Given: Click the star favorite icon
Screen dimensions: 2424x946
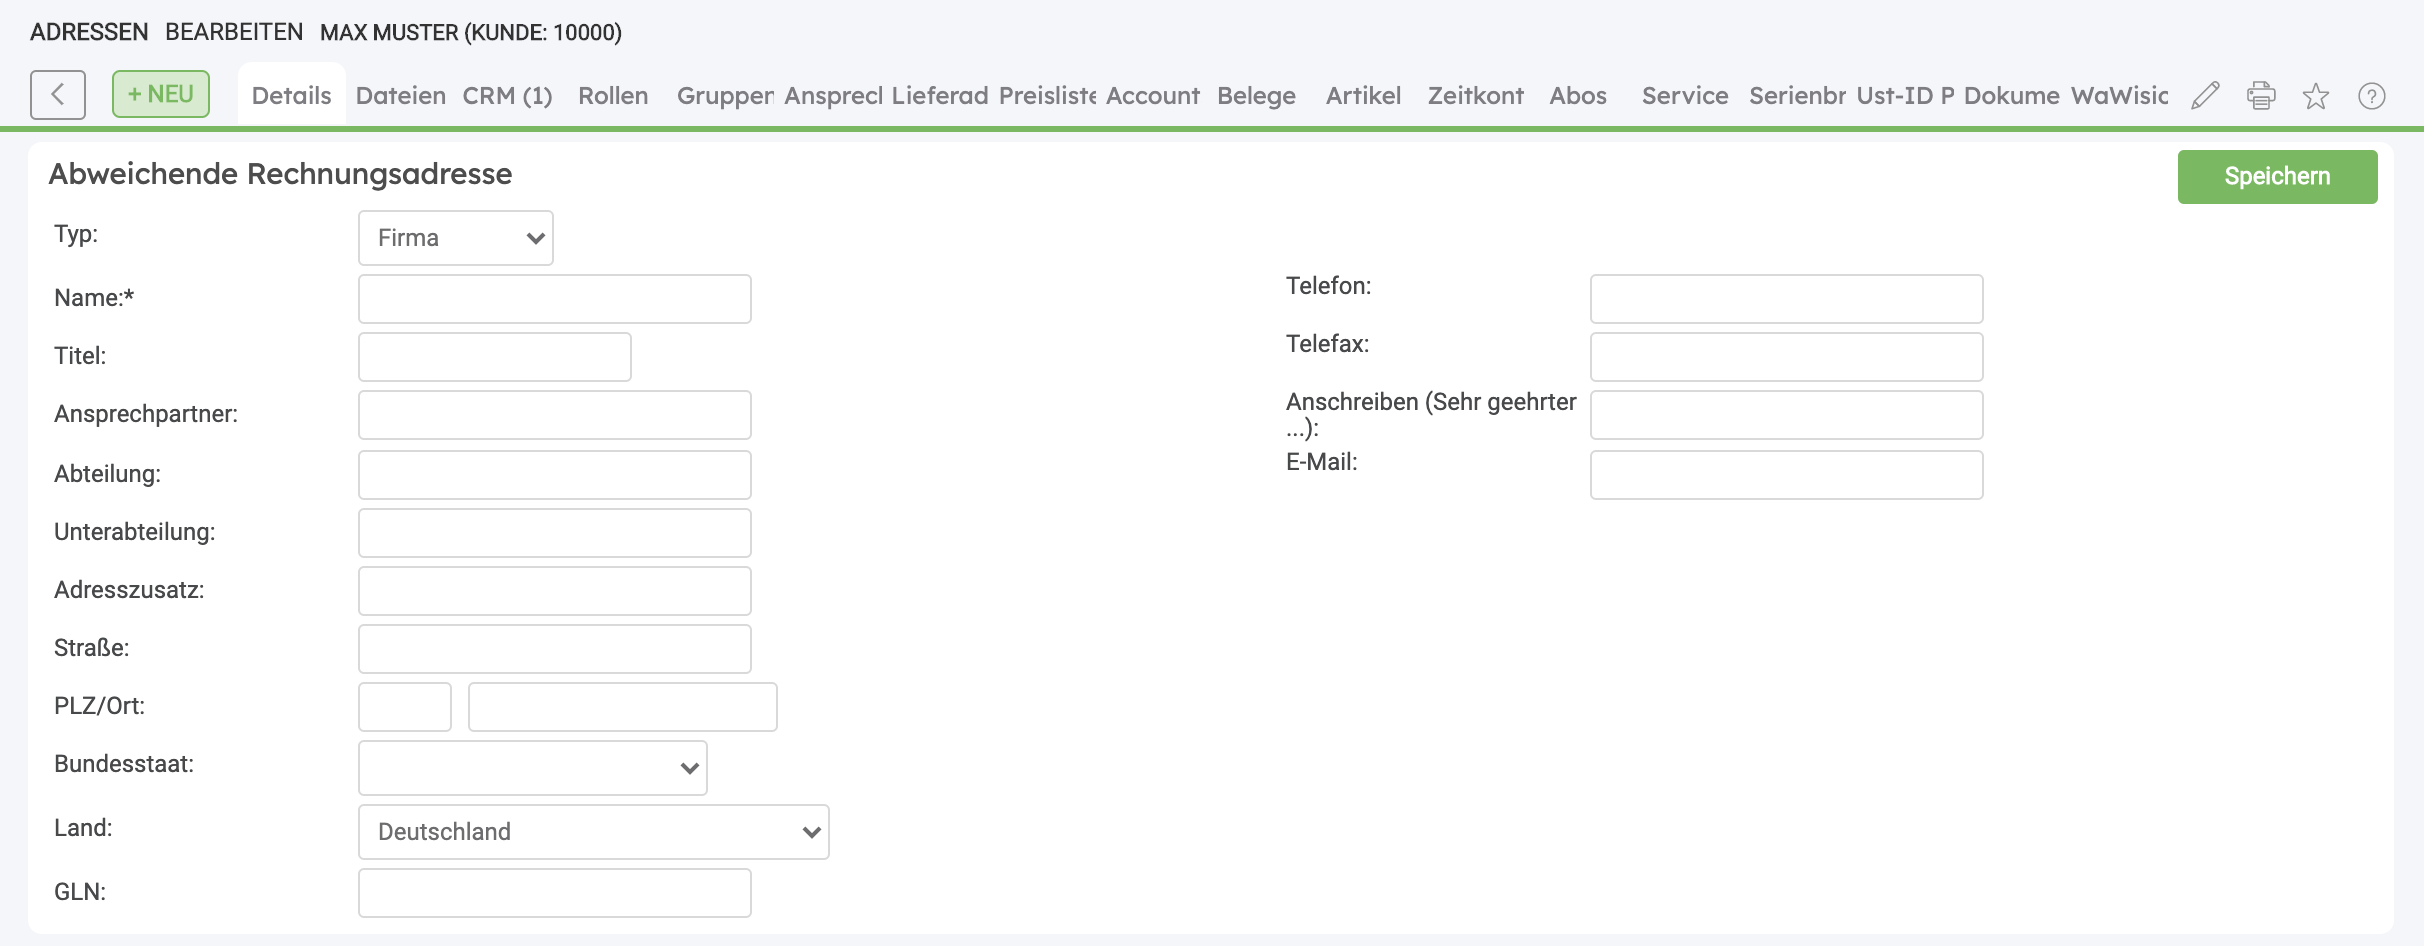Looking at the screenshot, I should coord(2316,96).
